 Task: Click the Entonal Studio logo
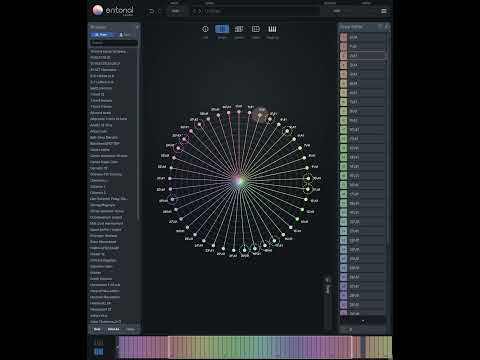112,10
